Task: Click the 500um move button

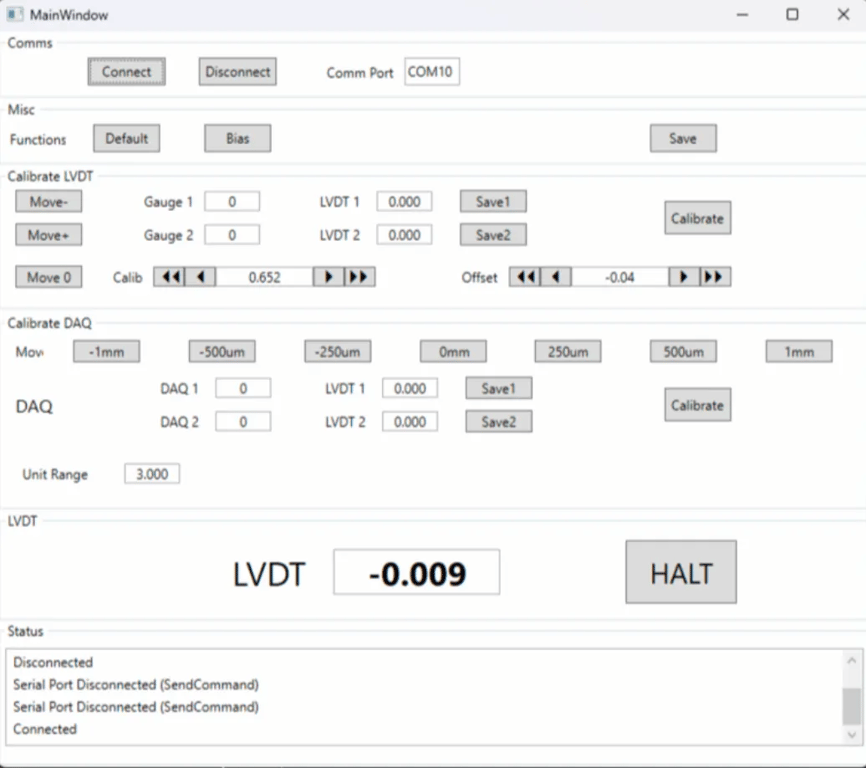Action: (683, 352)
